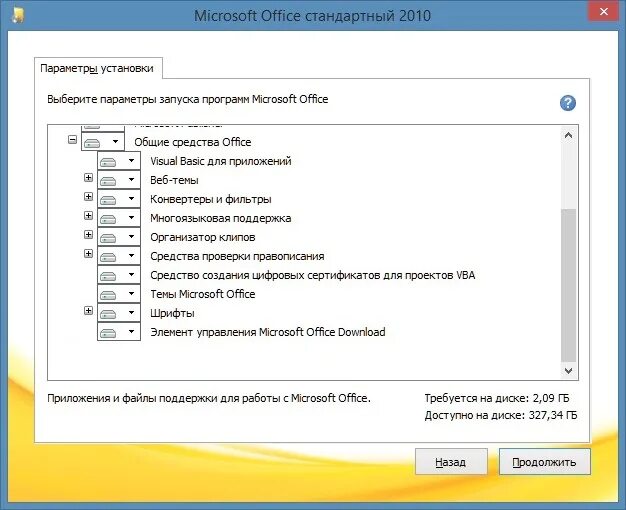The image size is (626, 510).
Task: Open install options dropdown for Общие средства Office
Action: tap(103, 142)
